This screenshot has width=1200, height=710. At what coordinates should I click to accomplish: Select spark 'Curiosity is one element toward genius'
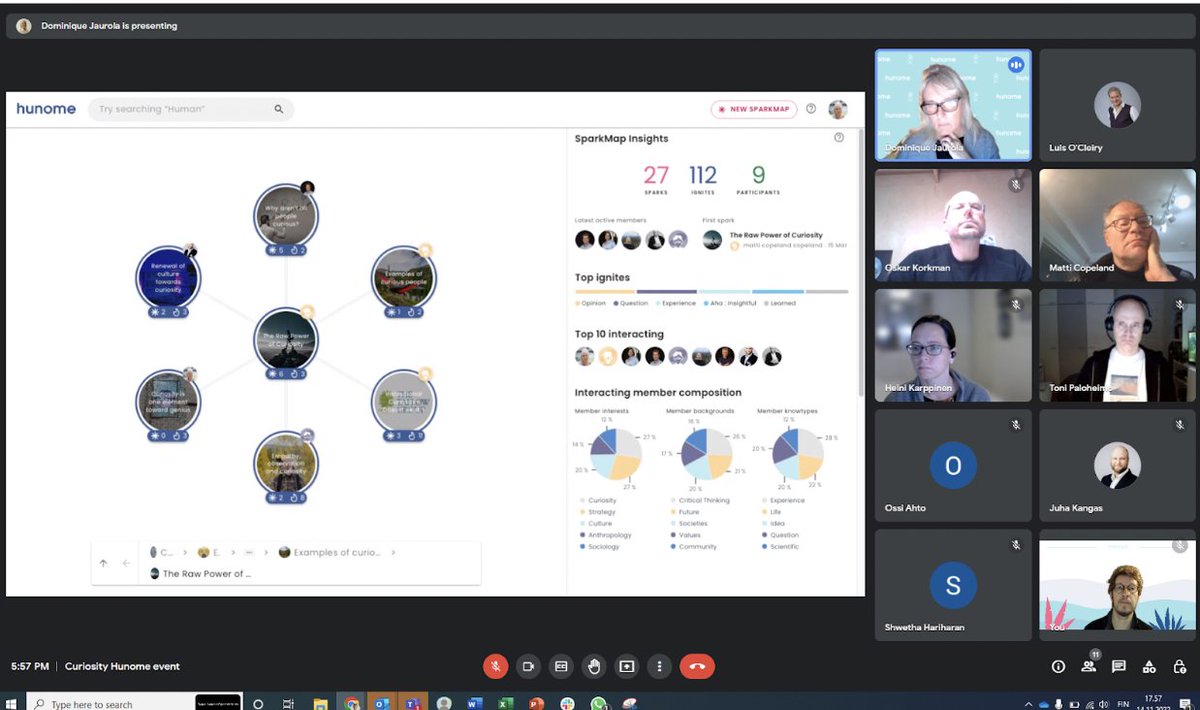[x=168, y=402]
